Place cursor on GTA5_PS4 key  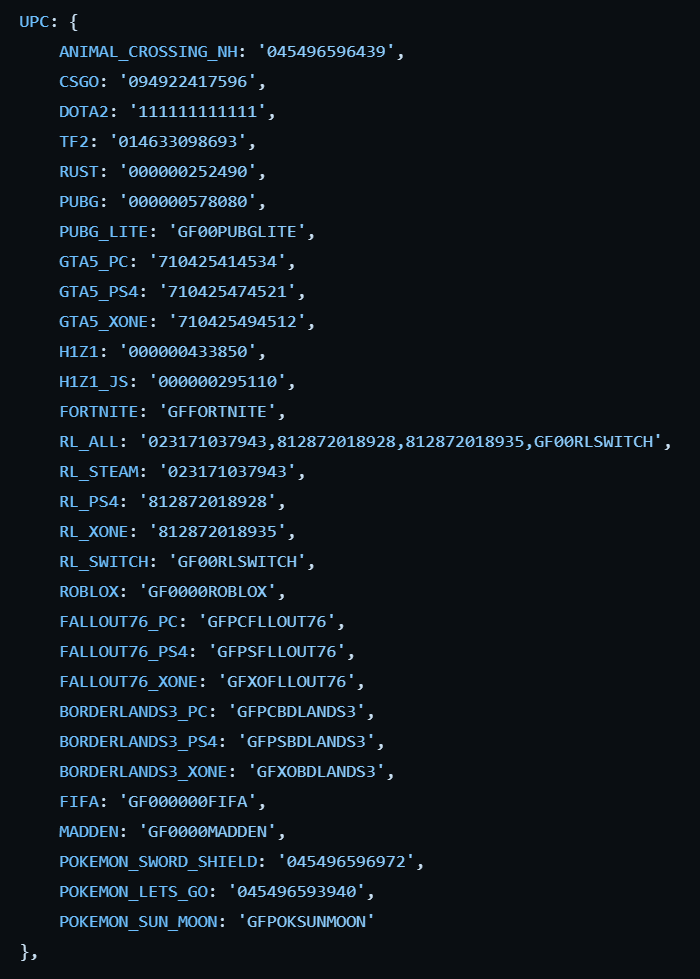point(99,292)
